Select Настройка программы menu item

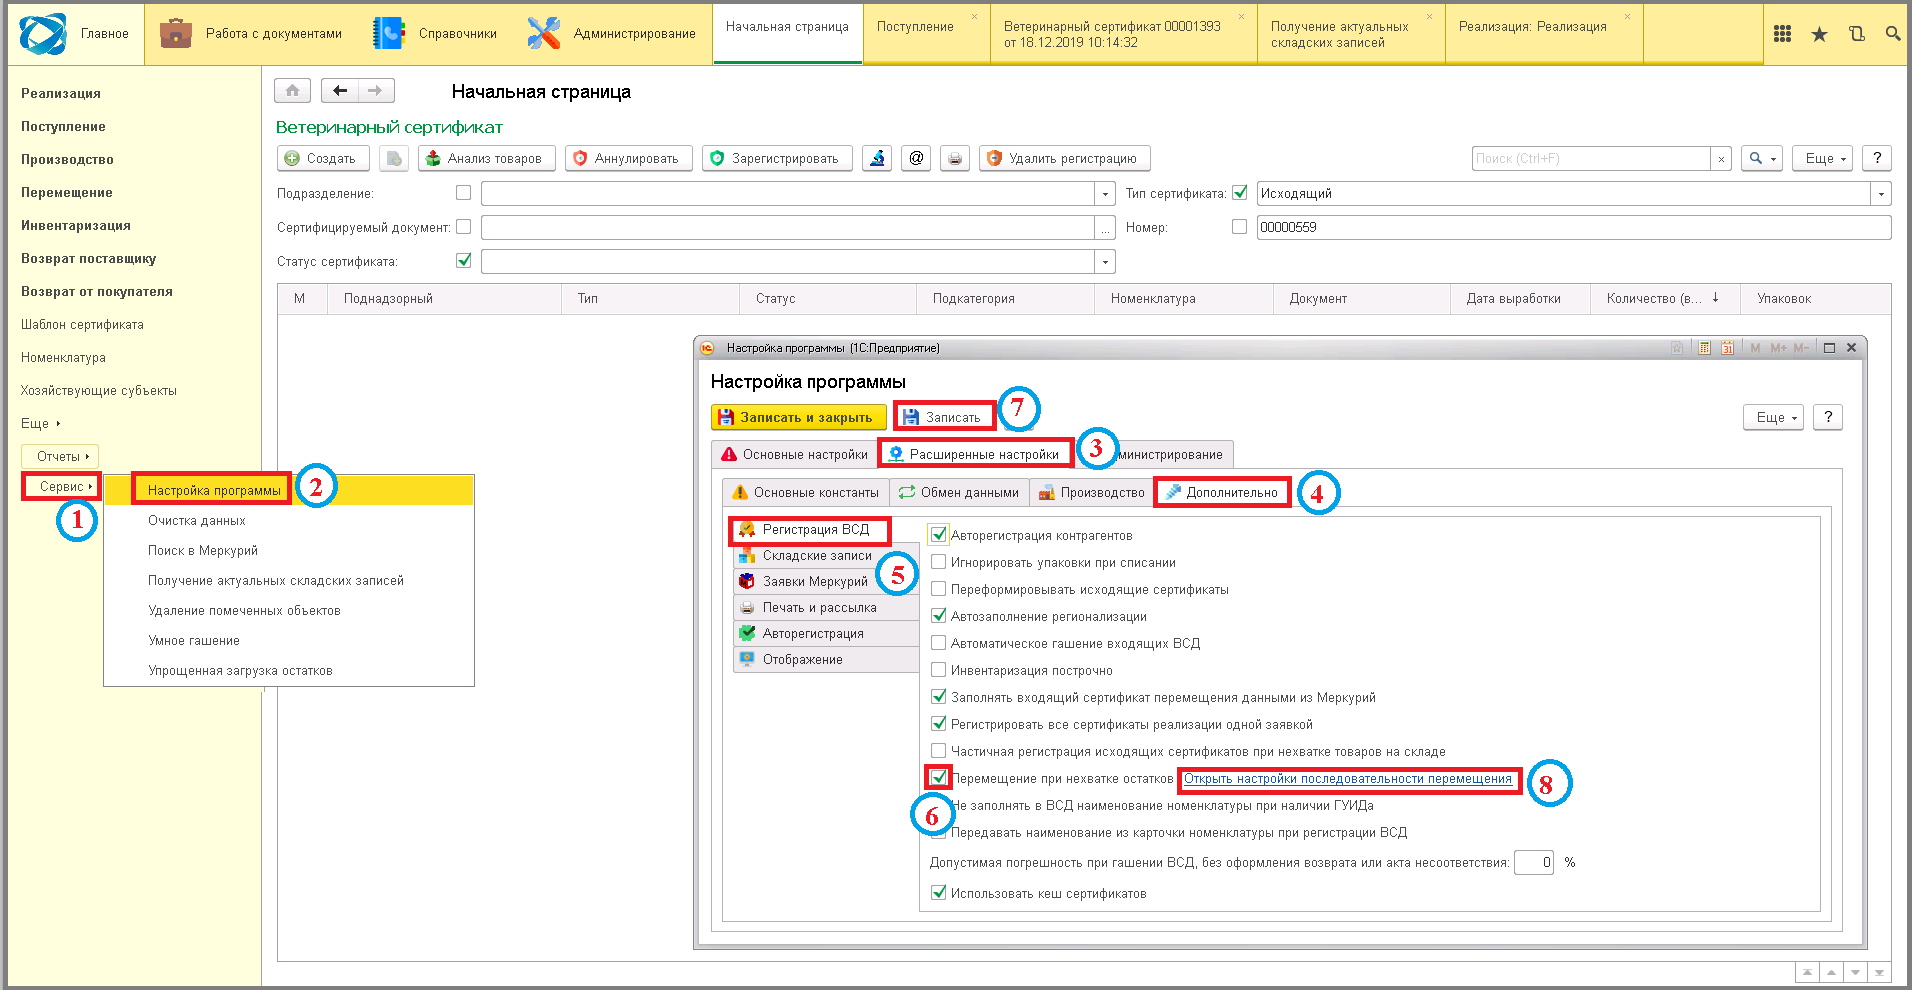pos(214,490)
